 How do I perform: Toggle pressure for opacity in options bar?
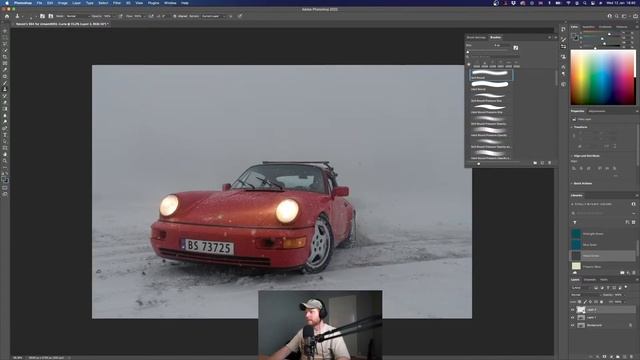tap(120, 16)
